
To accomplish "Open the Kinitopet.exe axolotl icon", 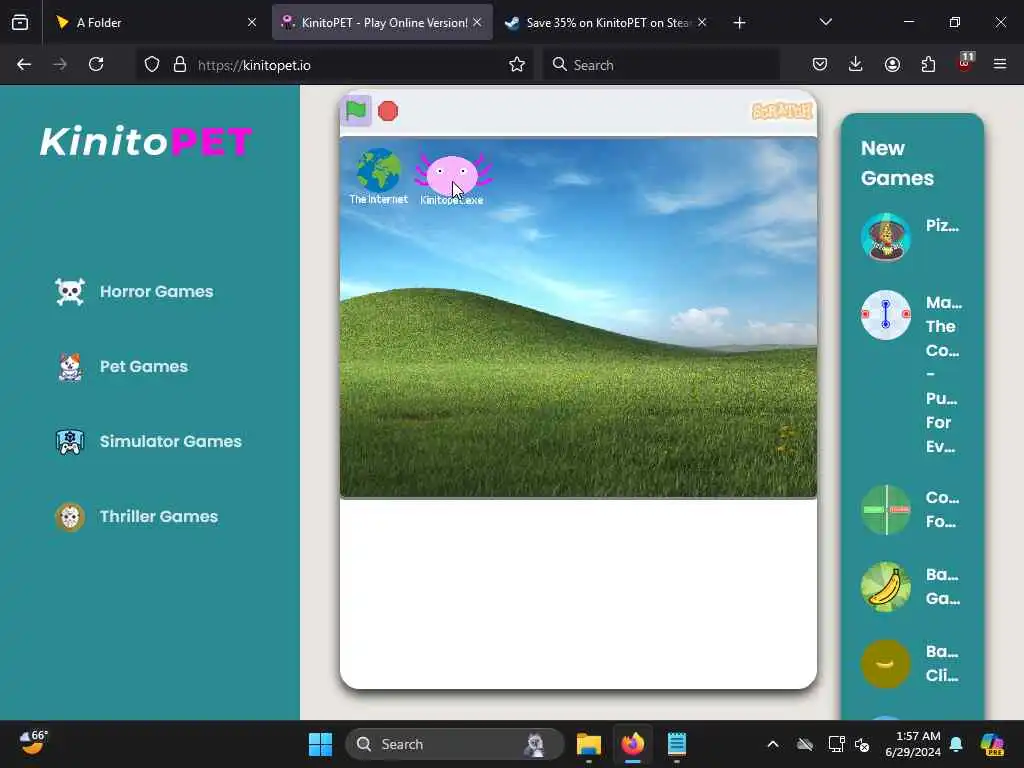I will point(452,180).
